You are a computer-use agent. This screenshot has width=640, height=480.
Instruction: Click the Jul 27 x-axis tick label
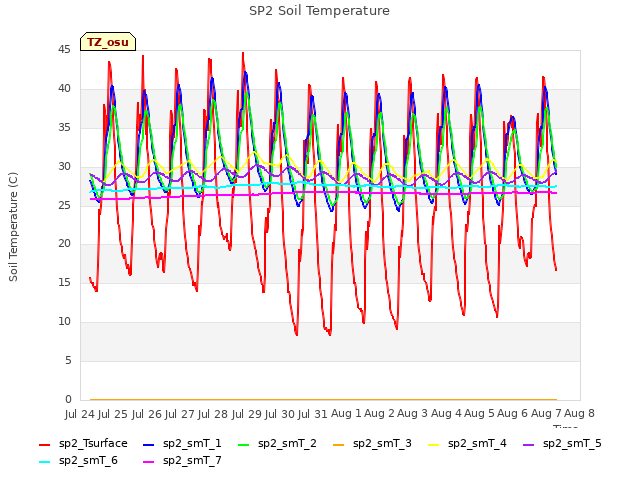[181, 414]
